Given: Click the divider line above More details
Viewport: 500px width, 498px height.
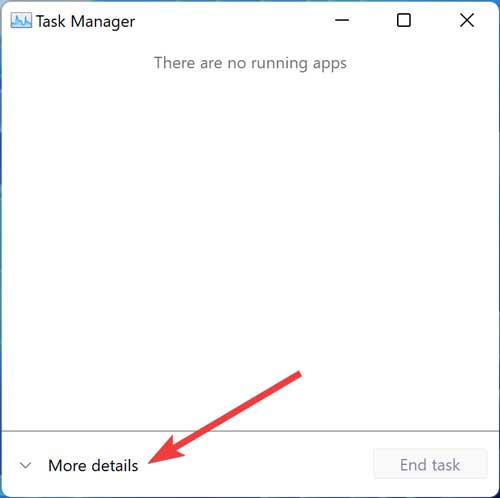Looking at the screenshot, I should point(250,431).
